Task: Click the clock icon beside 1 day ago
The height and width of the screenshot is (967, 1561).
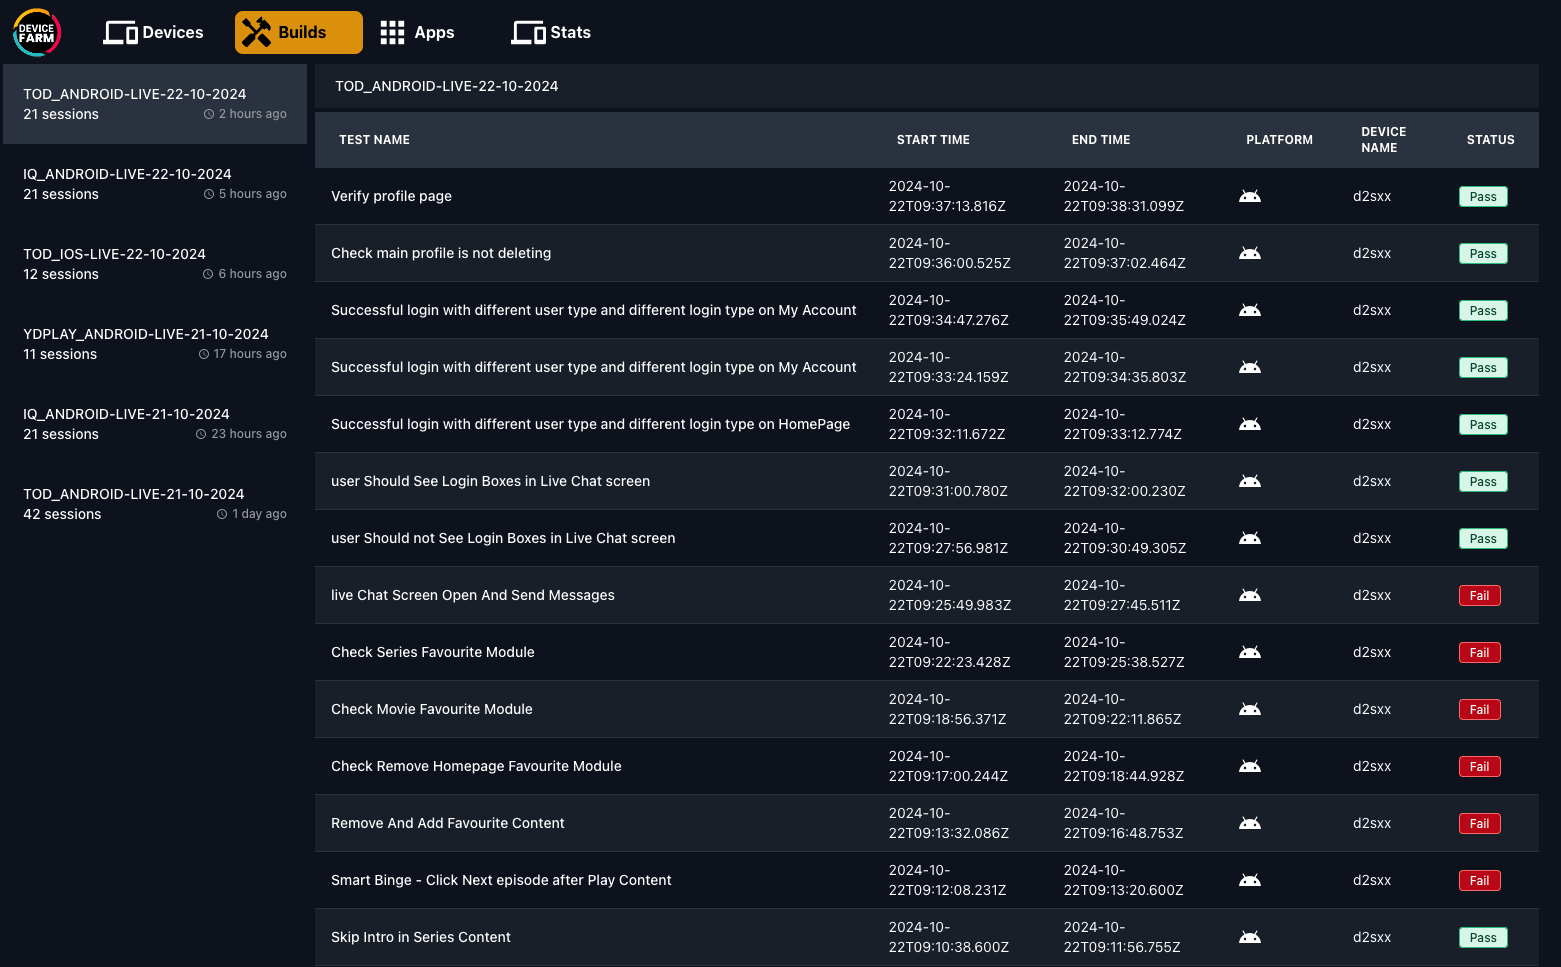Action: (222, 514)
